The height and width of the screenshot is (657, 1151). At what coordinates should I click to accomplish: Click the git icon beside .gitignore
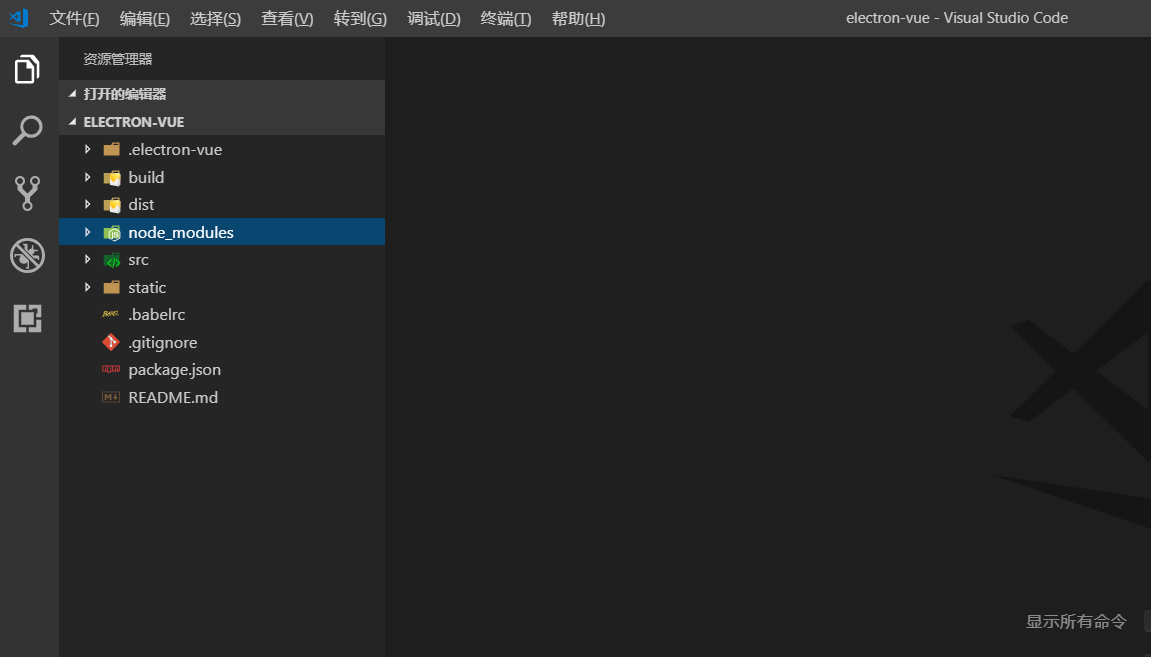(111, 342)
